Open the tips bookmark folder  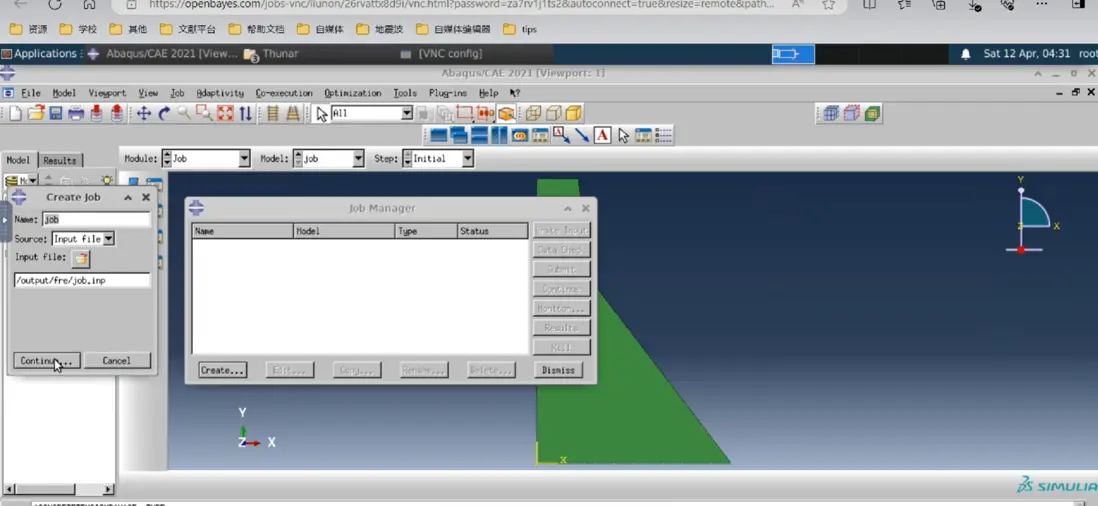pyautogui.click(x=521, y=29)
